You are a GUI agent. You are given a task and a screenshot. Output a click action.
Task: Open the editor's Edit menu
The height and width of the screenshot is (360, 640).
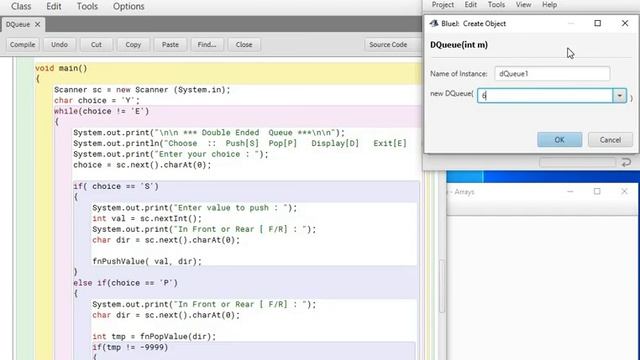(53, 7)
